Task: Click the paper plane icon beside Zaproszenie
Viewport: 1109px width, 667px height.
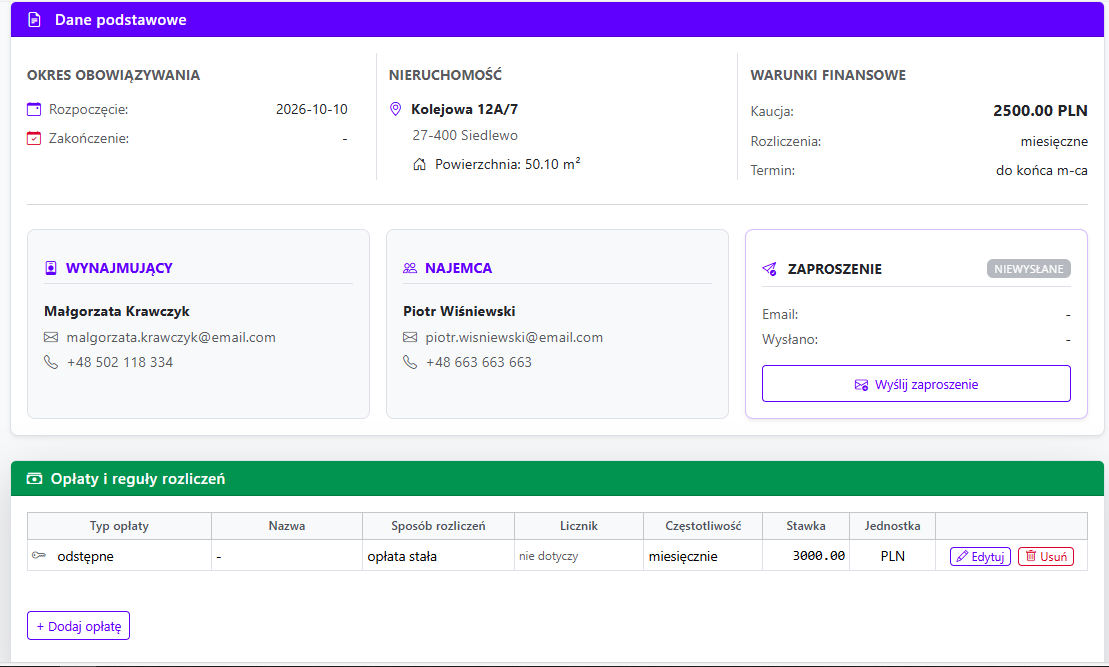Action: [770, 269]
